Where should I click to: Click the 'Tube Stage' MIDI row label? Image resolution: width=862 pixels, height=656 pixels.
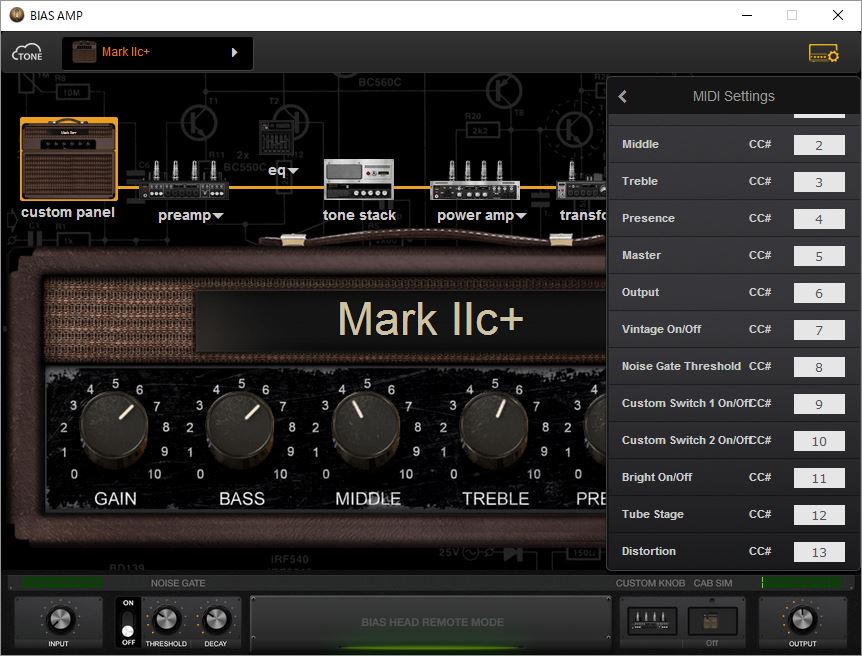coord(653,514)
